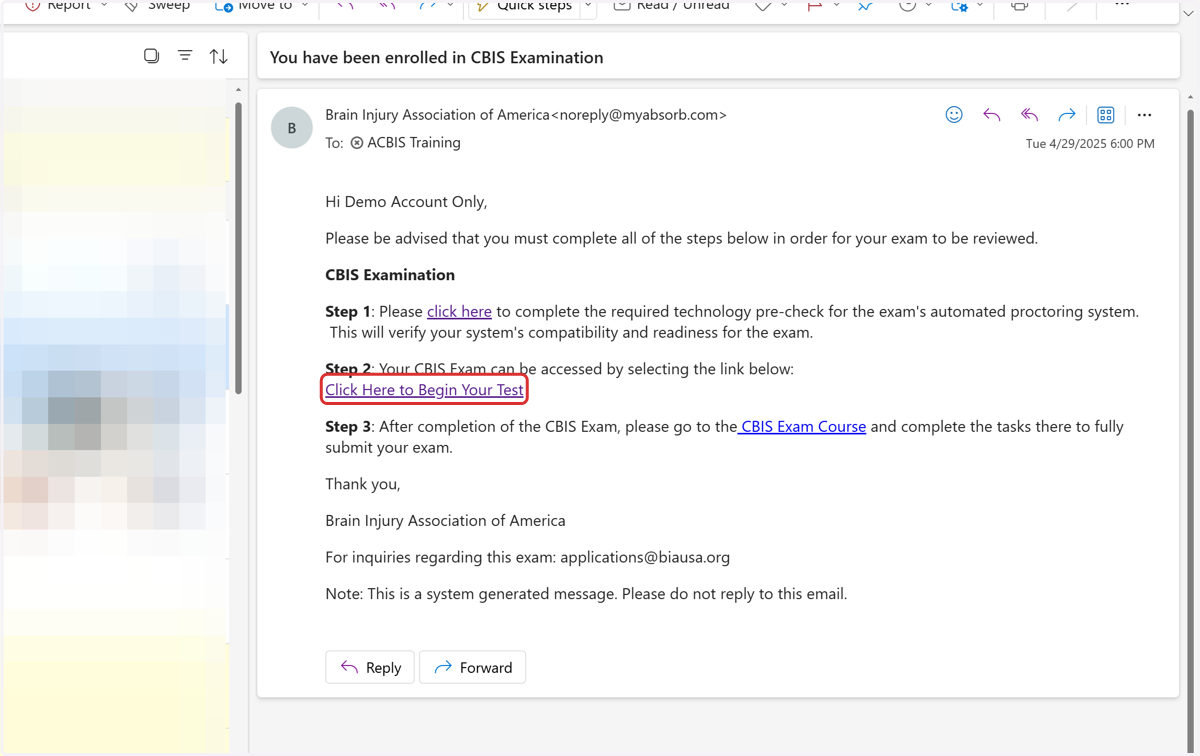Image resolution: width=1200 pixels, height=756 pixels.
Task: Open the Click Here to Begin Your Test link
Action: (x=424, y=390)
